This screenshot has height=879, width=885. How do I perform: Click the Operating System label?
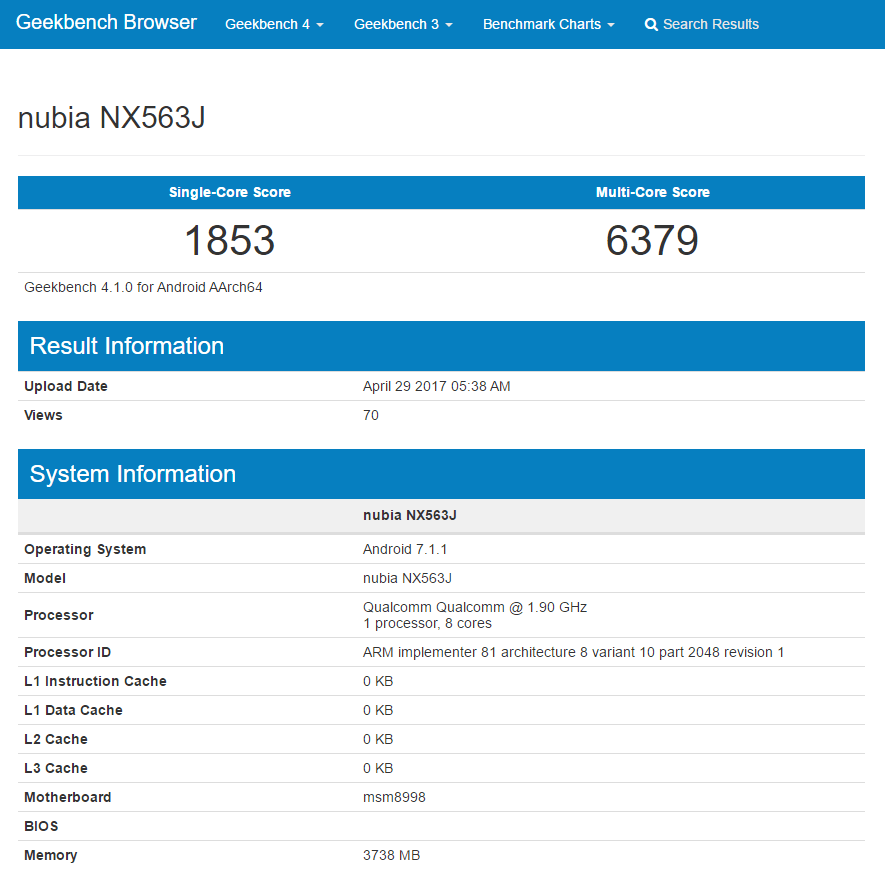pos(85,549)
